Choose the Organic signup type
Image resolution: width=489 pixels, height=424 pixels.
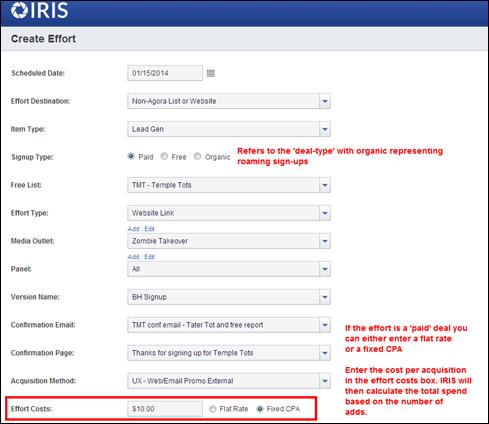(197, 156)
